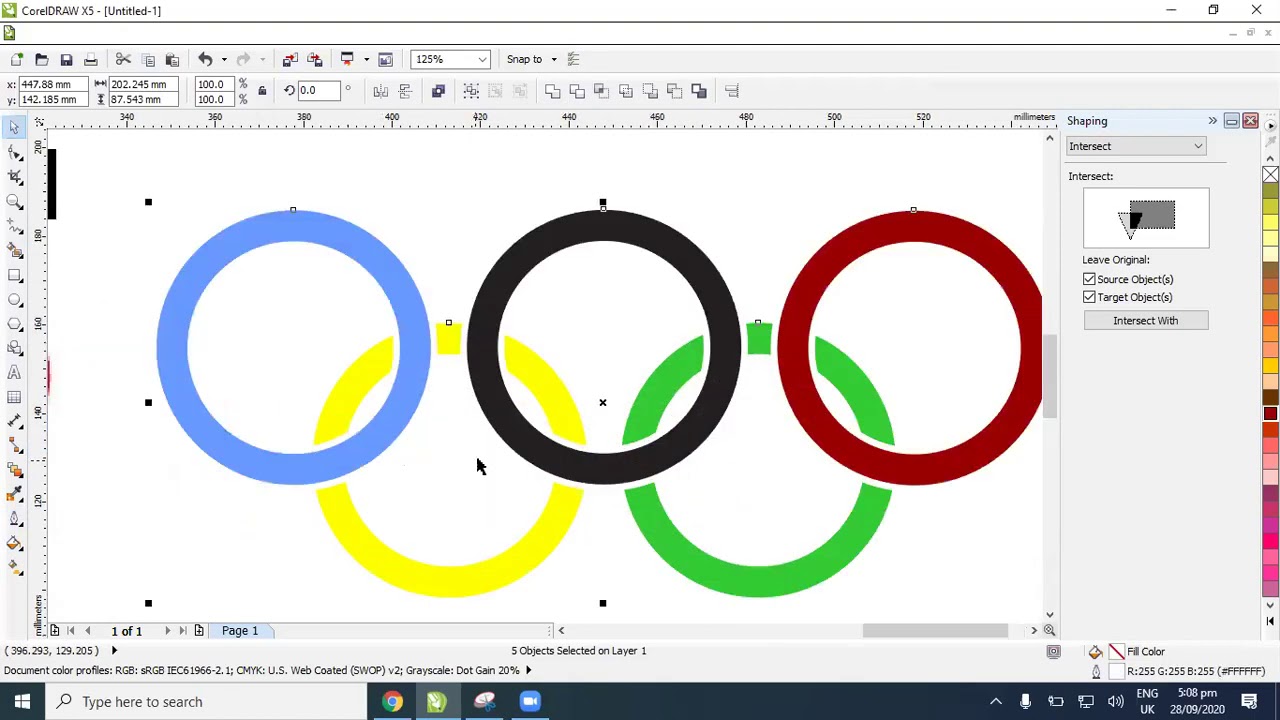
Task: Select the Freehand tool
Action: pyautogui.click(x=14, y=226)
